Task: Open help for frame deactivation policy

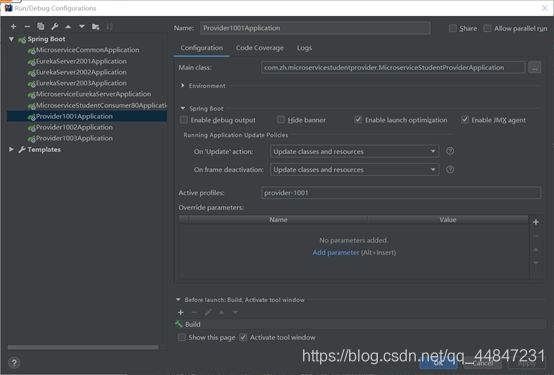Action: click(x=450, y=170)
